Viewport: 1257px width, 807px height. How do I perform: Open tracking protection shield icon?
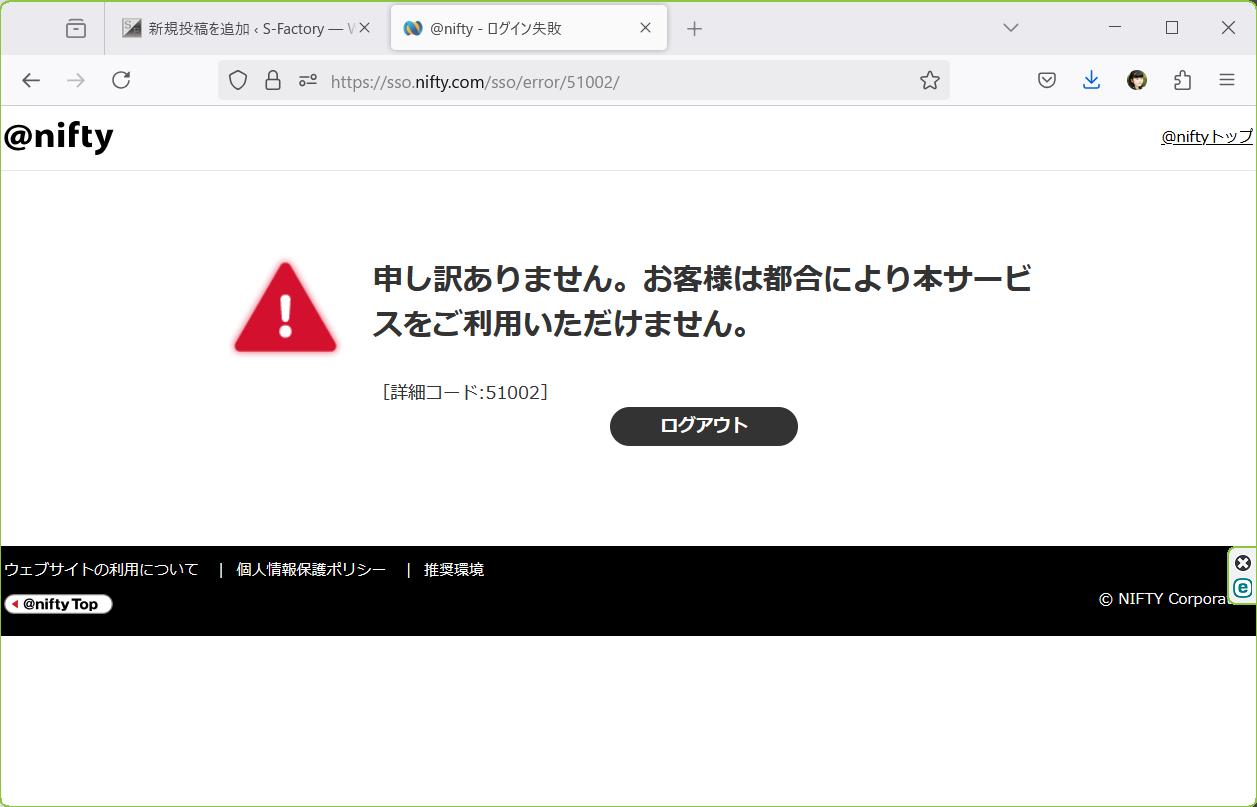pyautogui.click(x=238, y=81)
